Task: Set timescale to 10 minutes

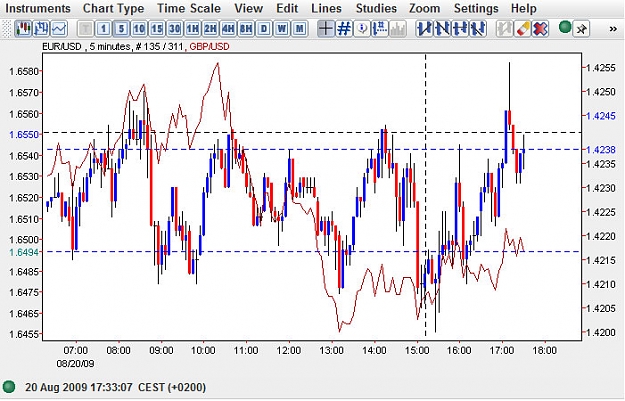Action: [x=139, y=29]
